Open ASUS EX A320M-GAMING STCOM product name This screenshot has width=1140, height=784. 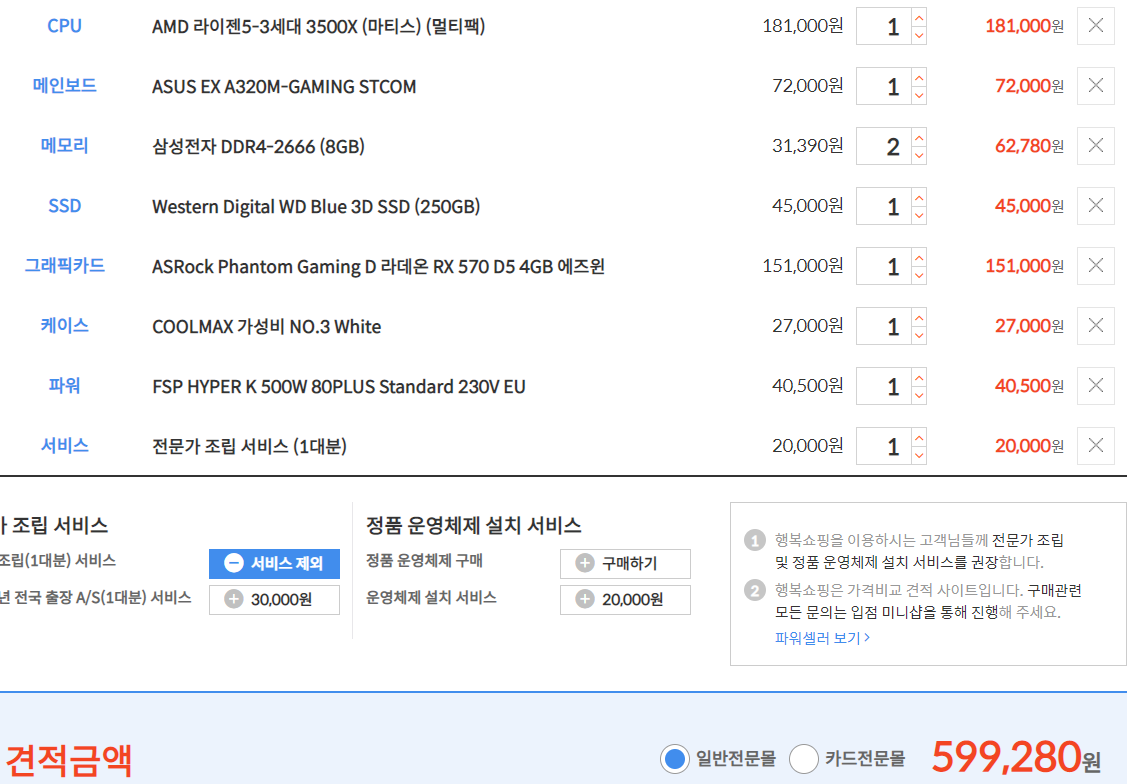284,87
